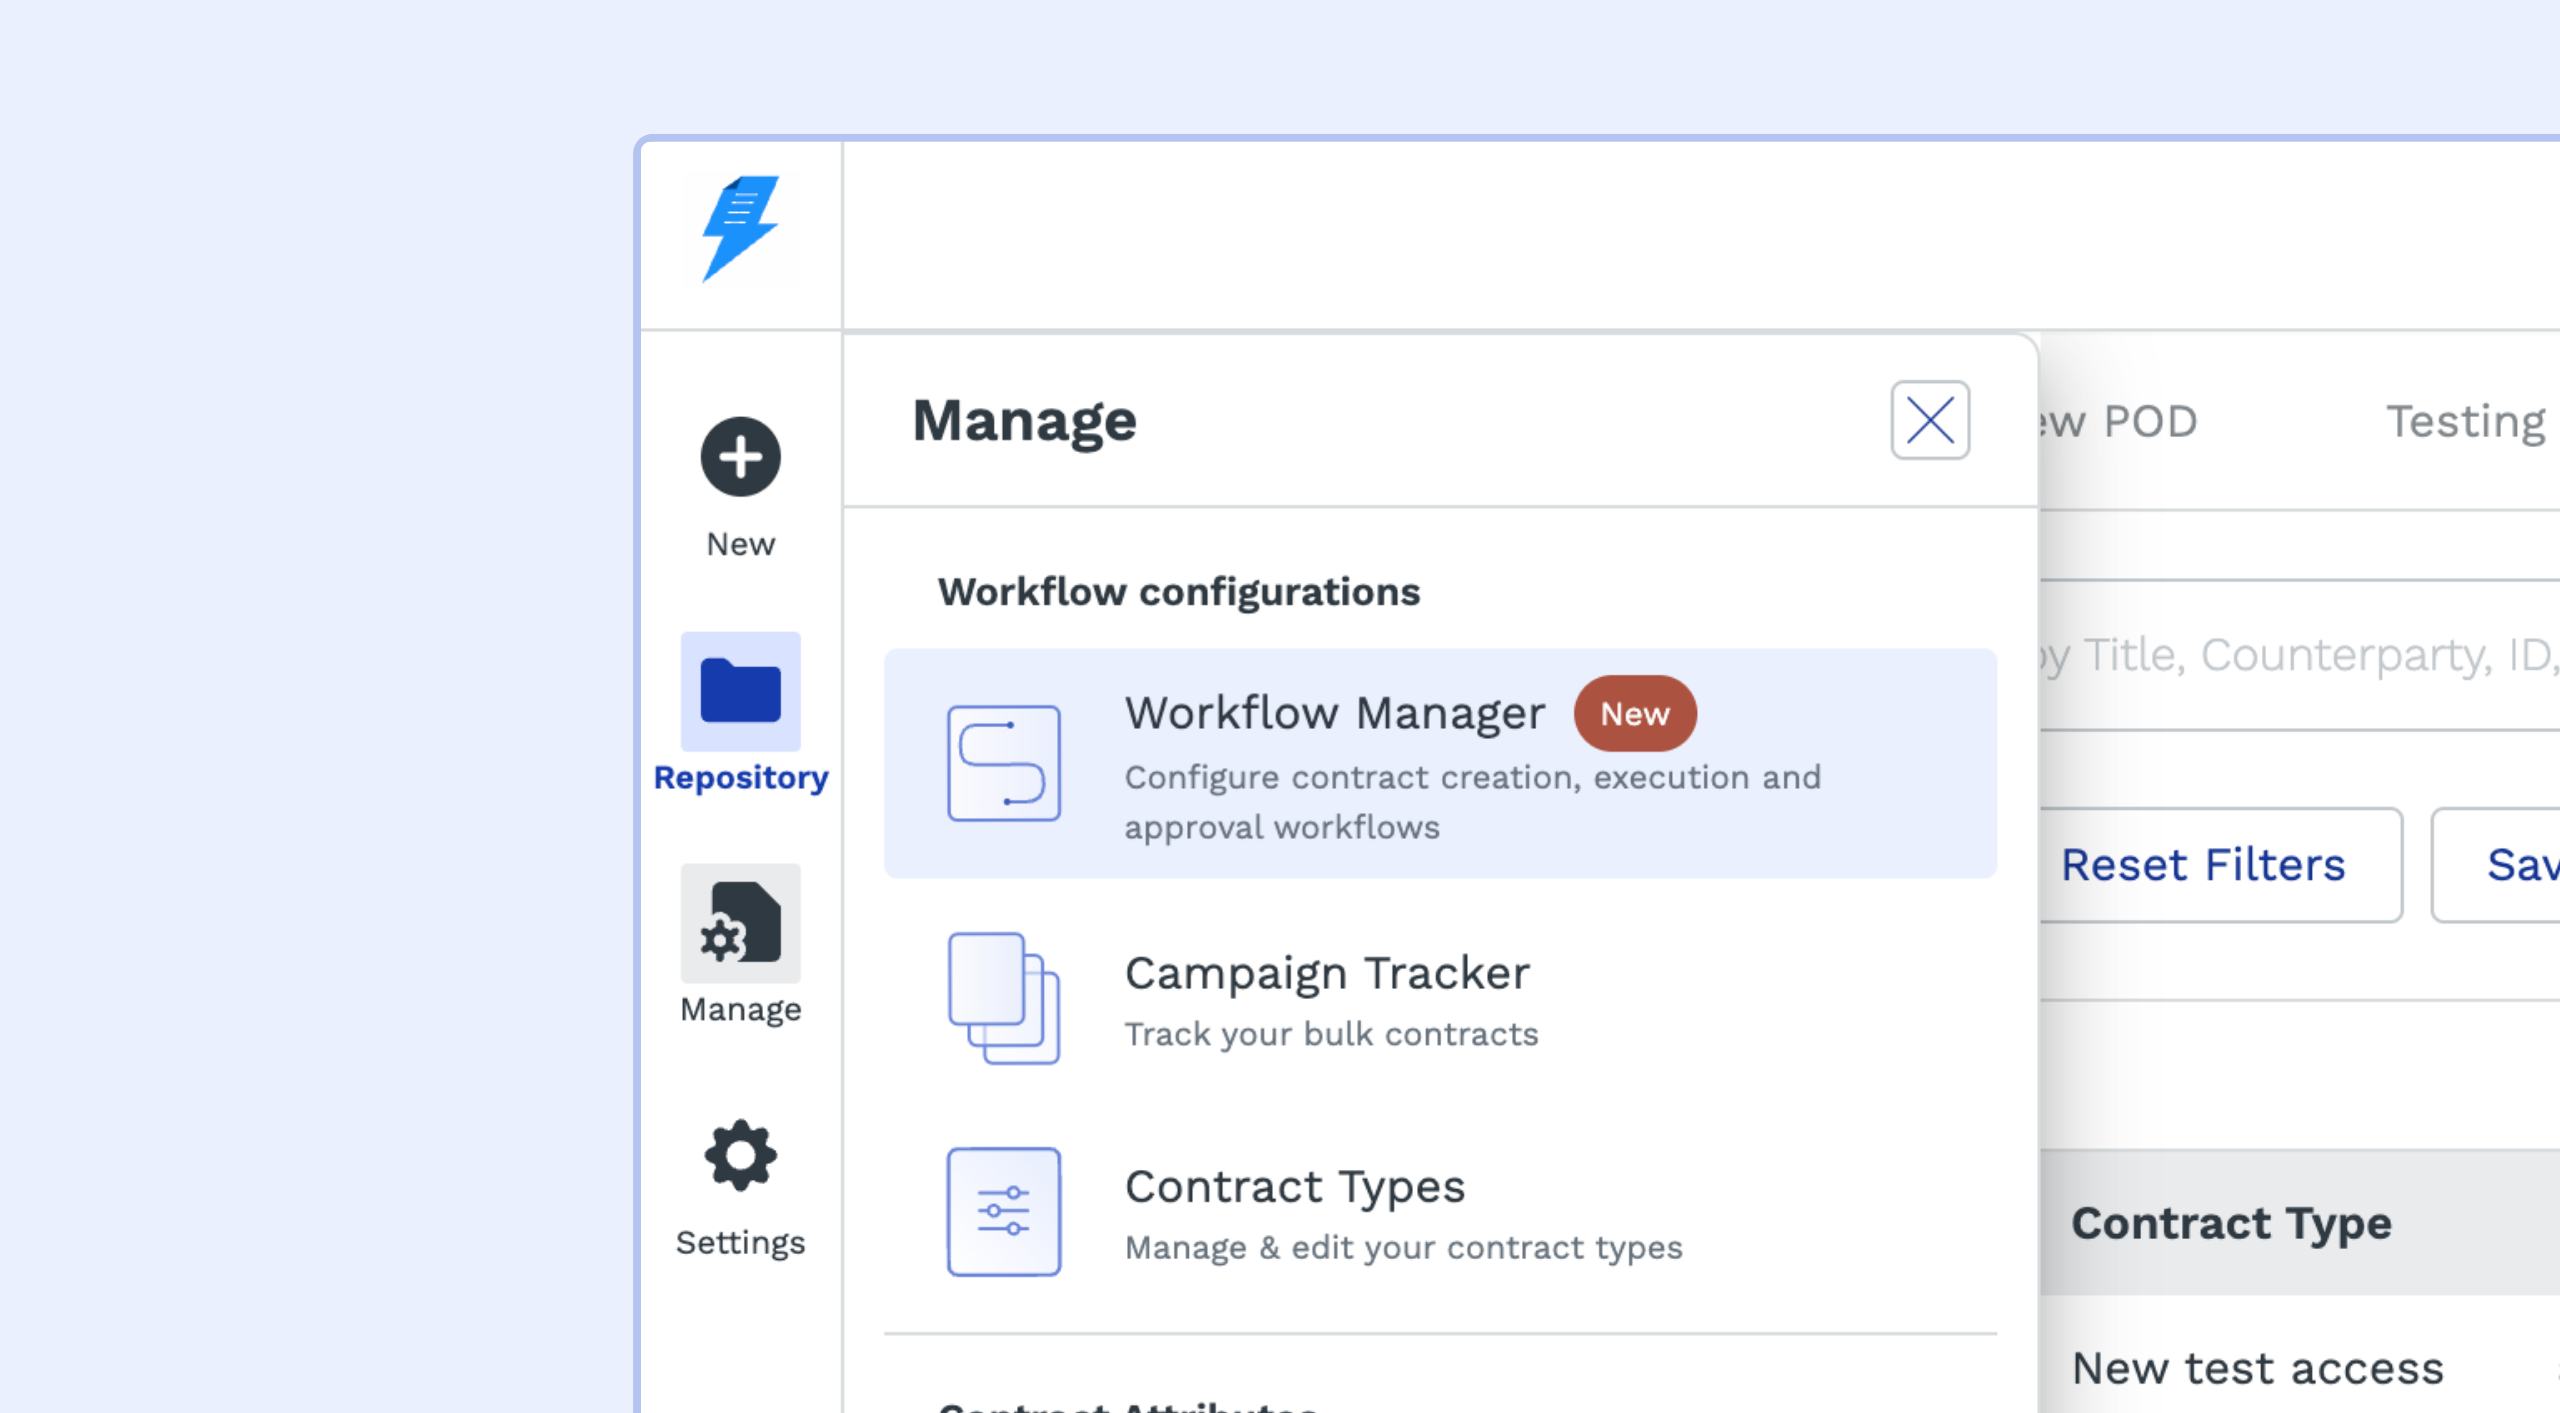The image size is (2560, 1413).
Task: Switch to the Testing tab
Action: click(x=2465, y=422)
